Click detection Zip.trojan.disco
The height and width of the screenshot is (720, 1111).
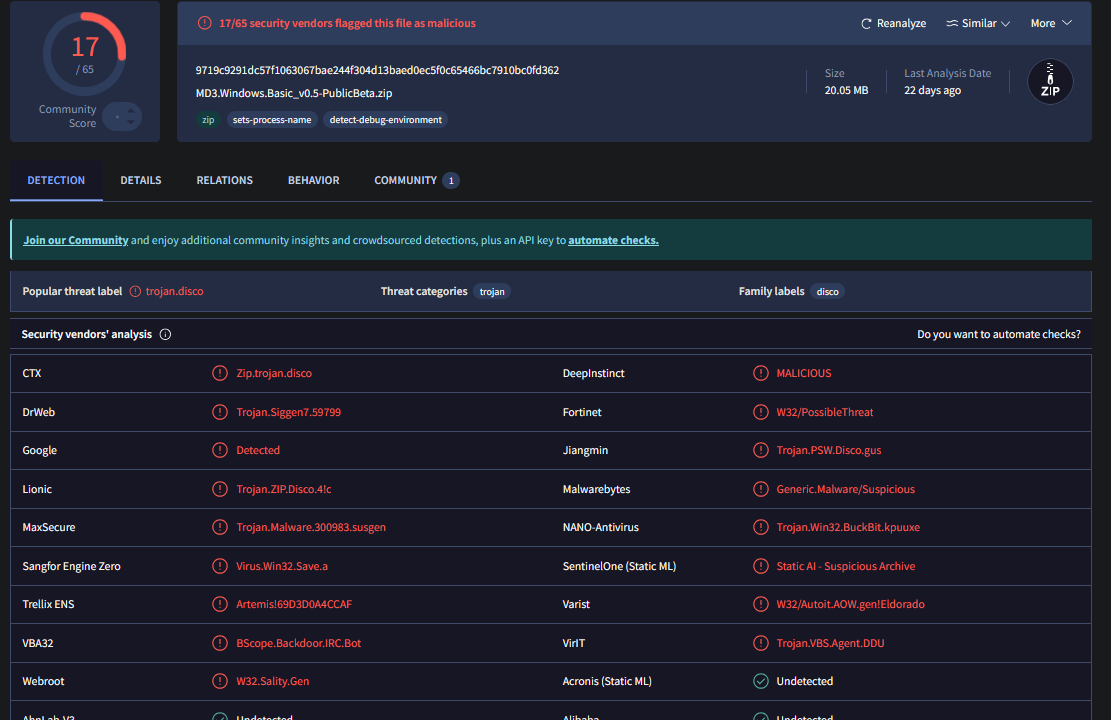[x=274, y=373]
